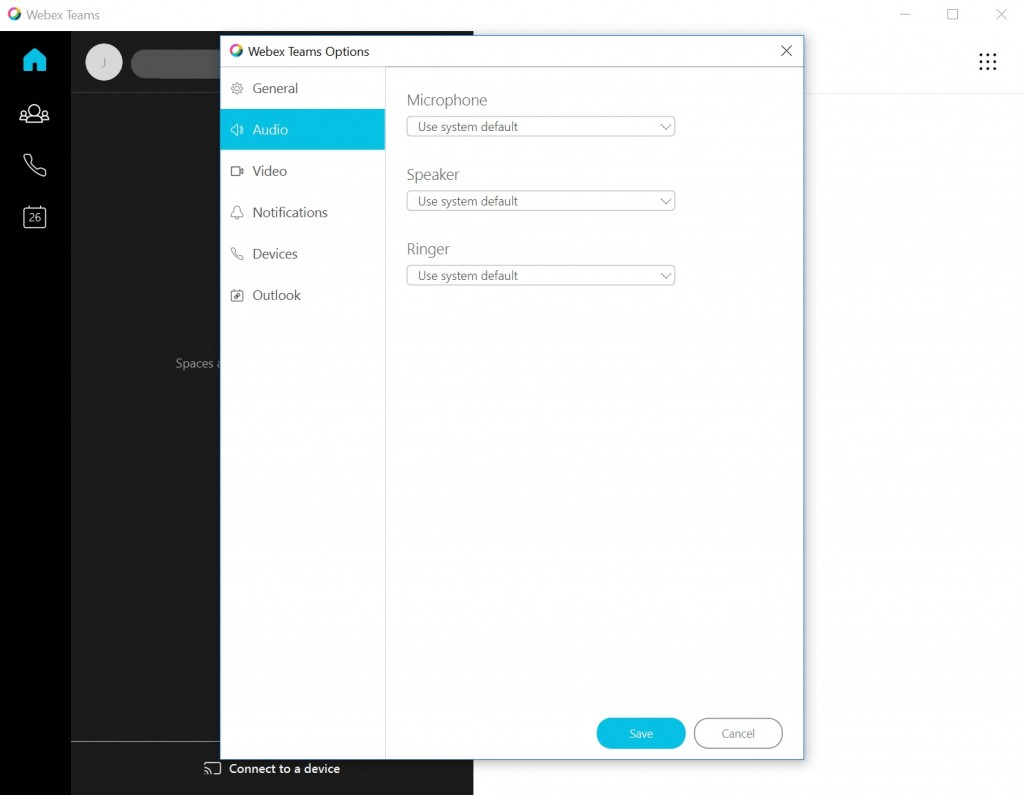Switch to the Notifications options tab
Viewport: 1024px width, 795px height.
coord(302,212)
